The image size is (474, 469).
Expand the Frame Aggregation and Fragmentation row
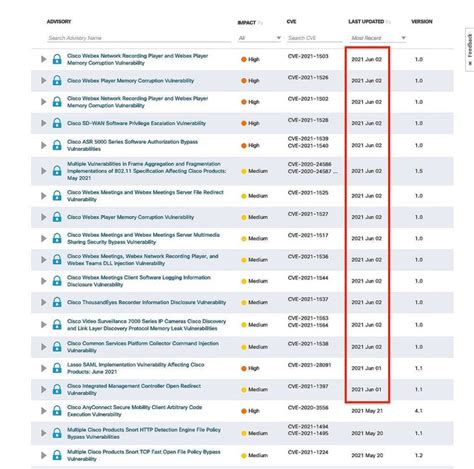pos(43,171)
